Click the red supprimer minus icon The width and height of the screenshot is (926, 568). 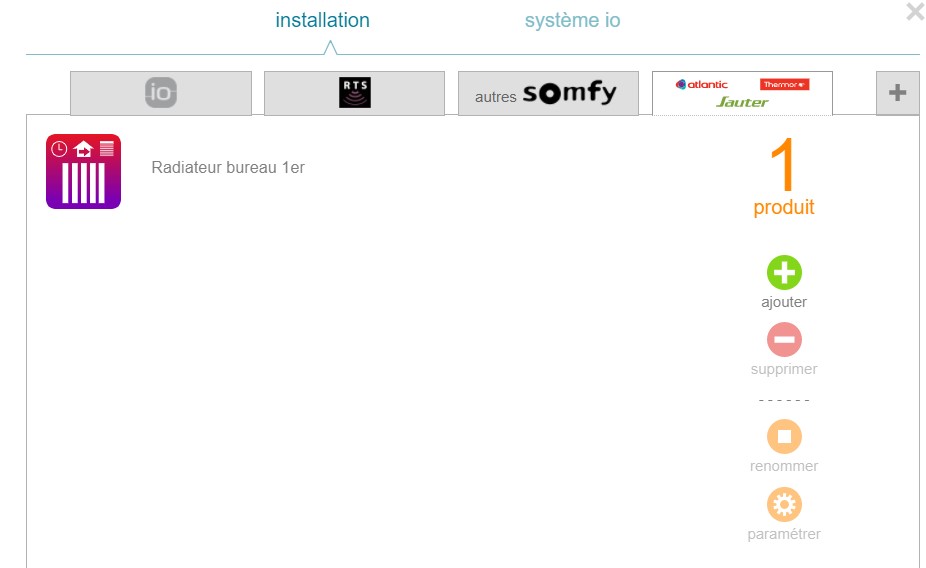tap(784, 340)
